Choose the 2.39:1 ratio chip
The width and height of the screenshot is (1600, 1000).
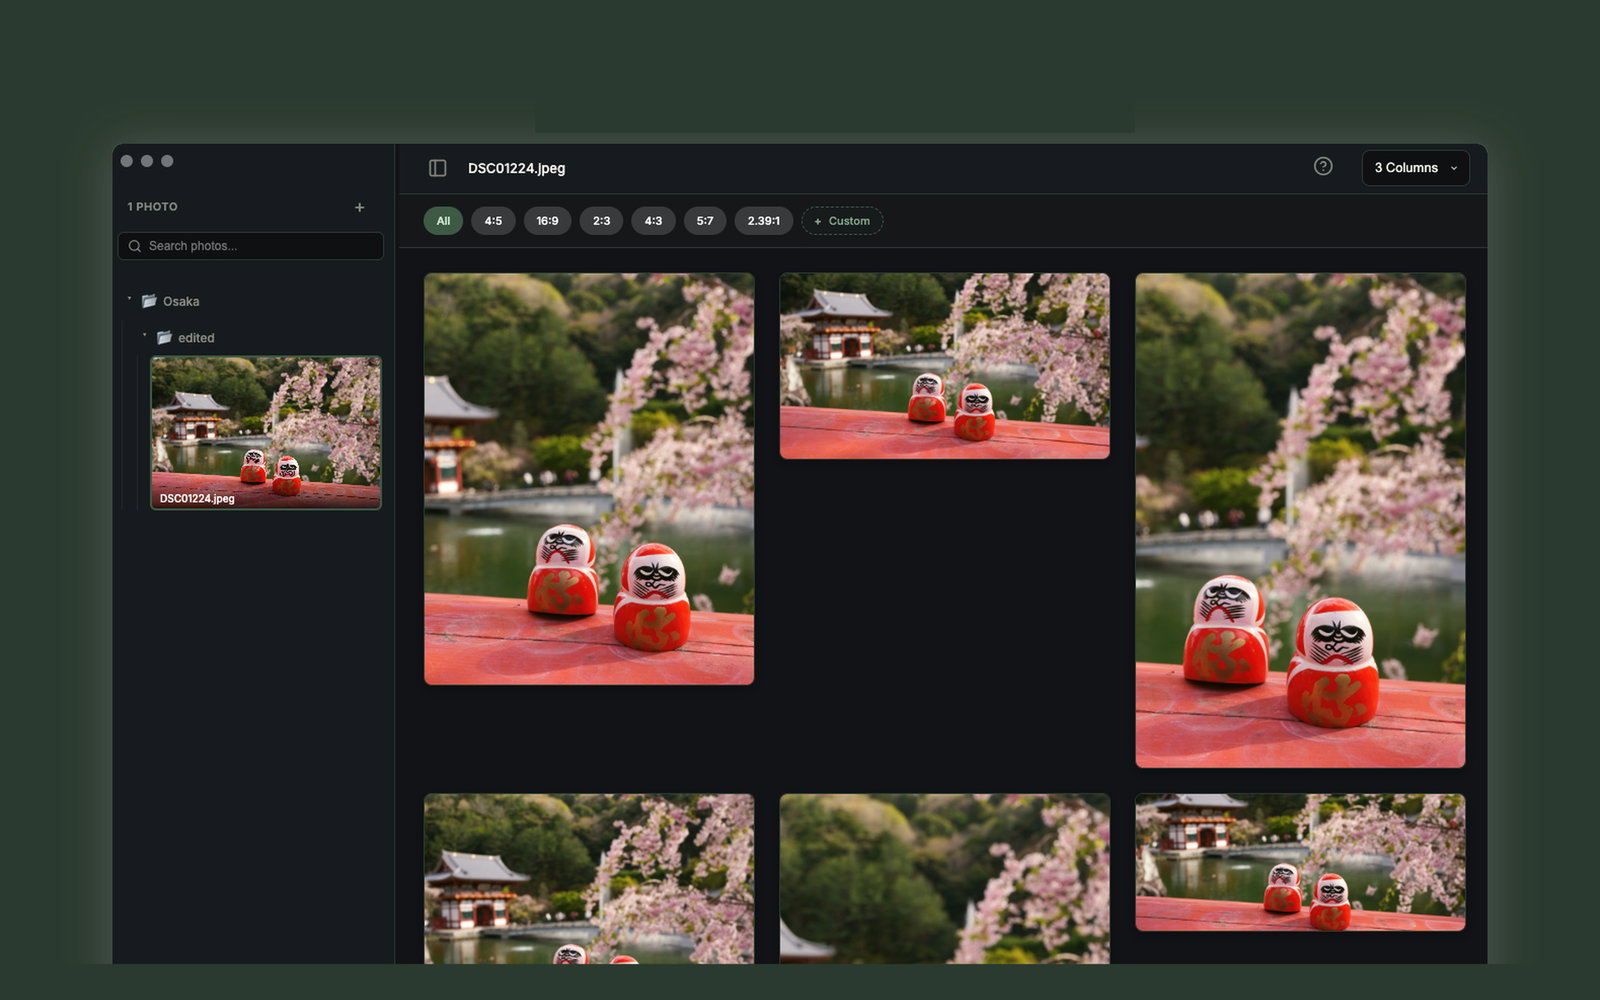pos(764,221)
